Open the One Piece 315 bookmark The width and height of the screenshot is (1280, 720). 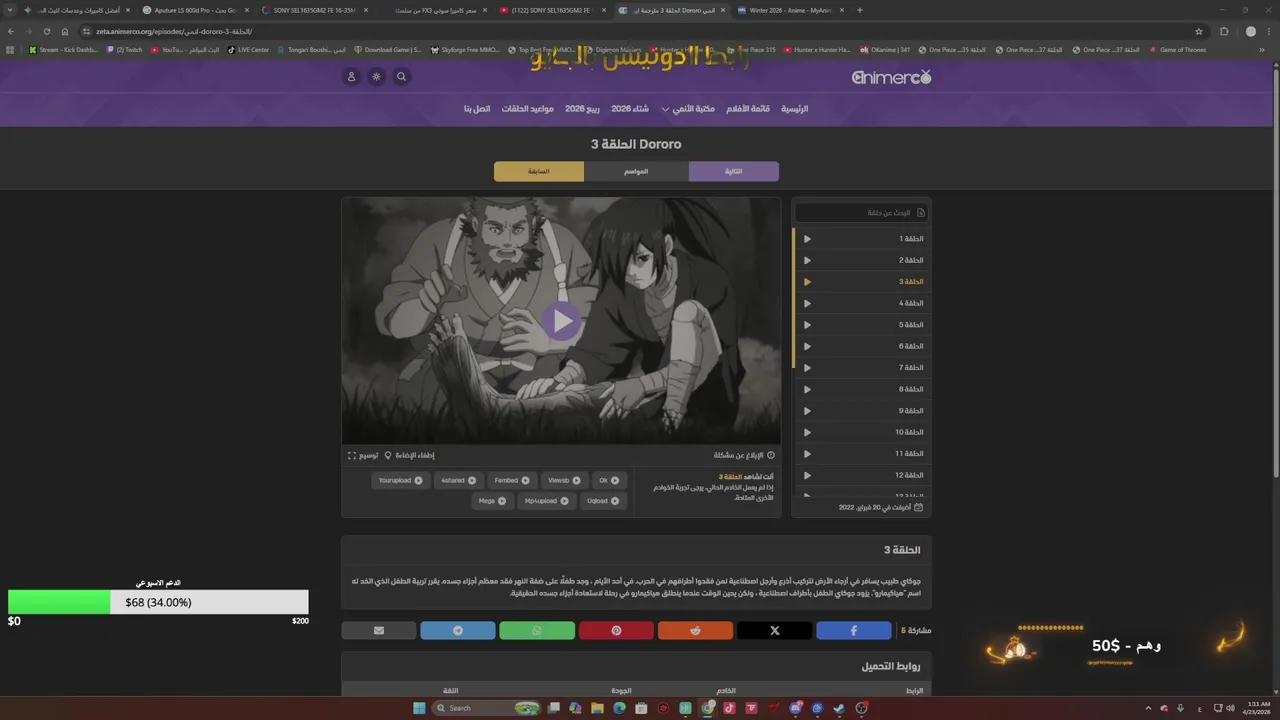pos(752,49)
